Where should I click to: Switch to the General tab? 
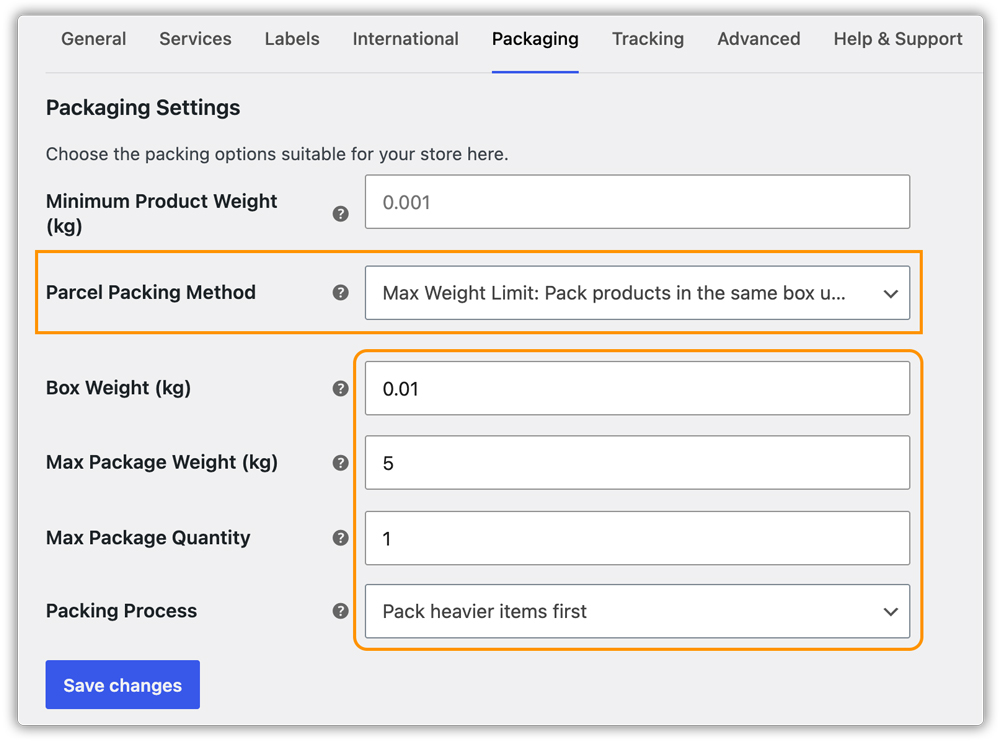[94, 39]
